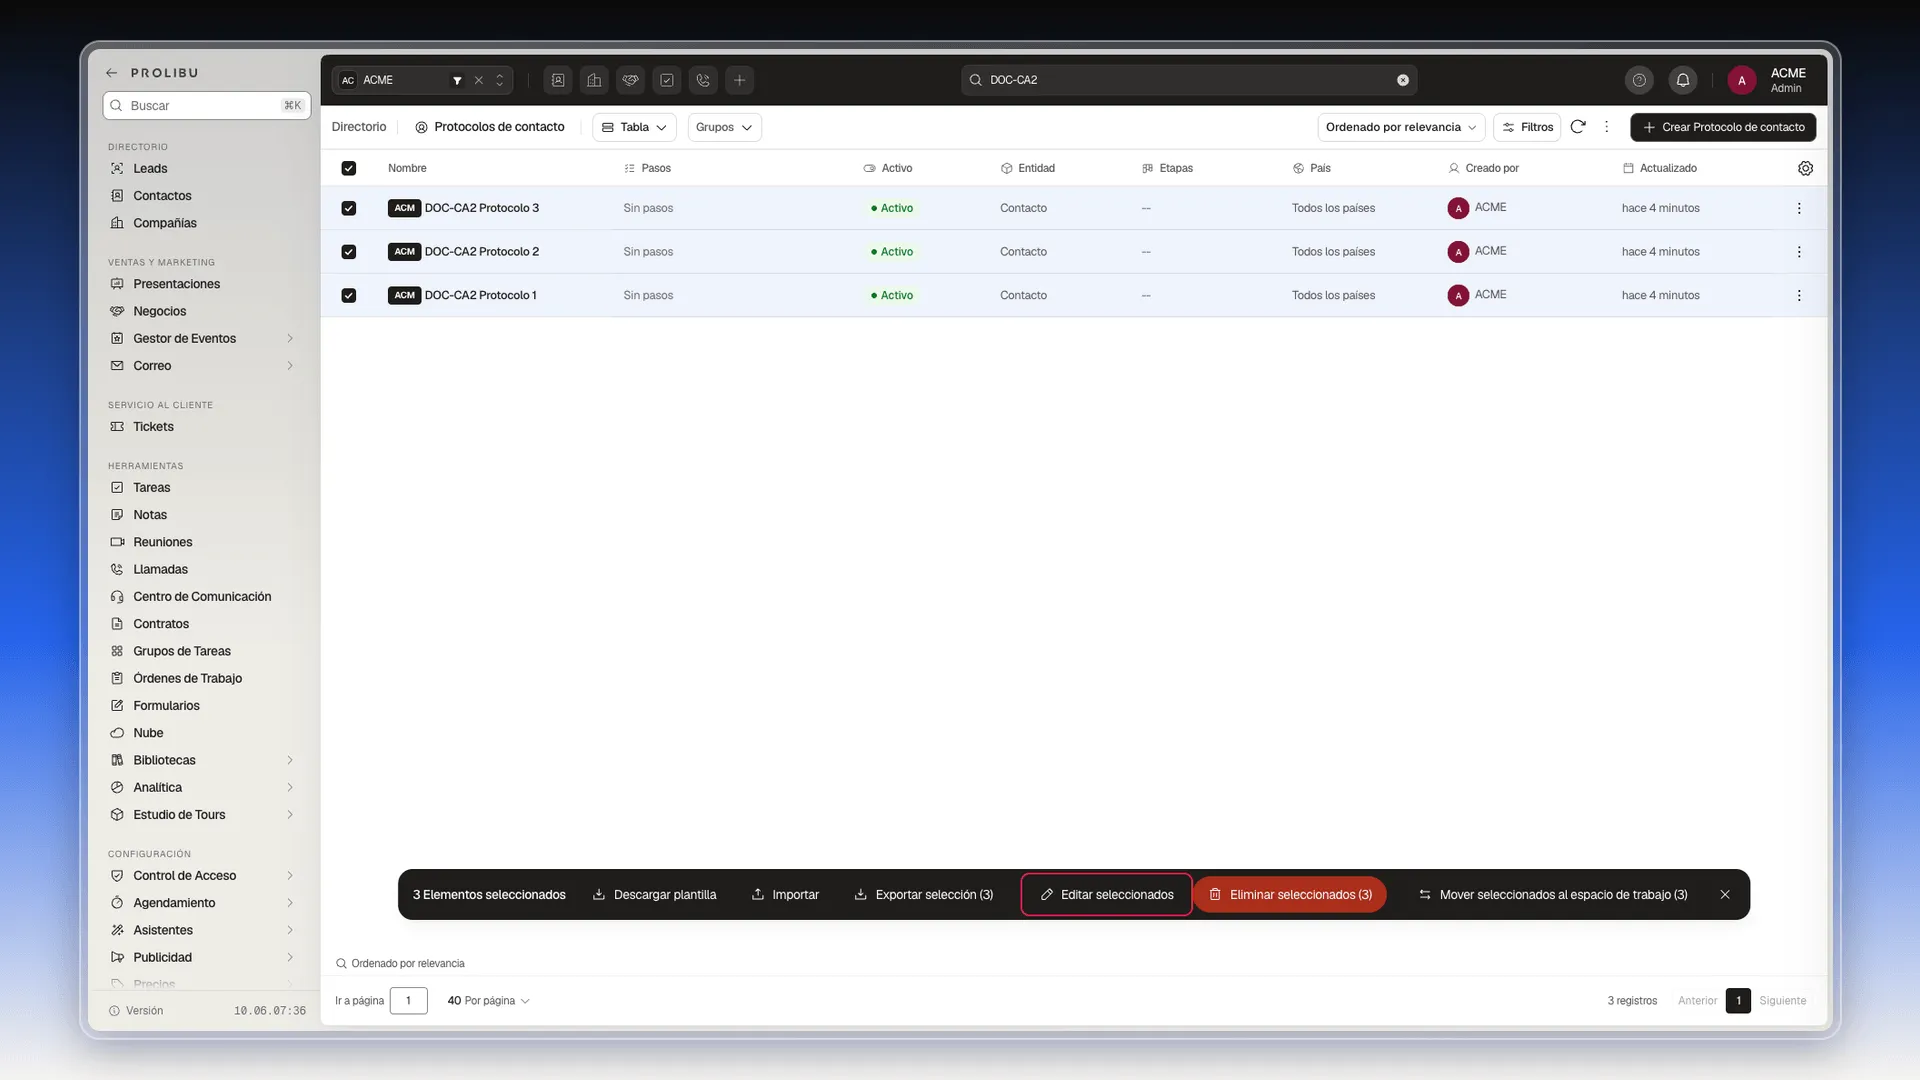Go to Leads in the sidebar

(x=150, y=168)
